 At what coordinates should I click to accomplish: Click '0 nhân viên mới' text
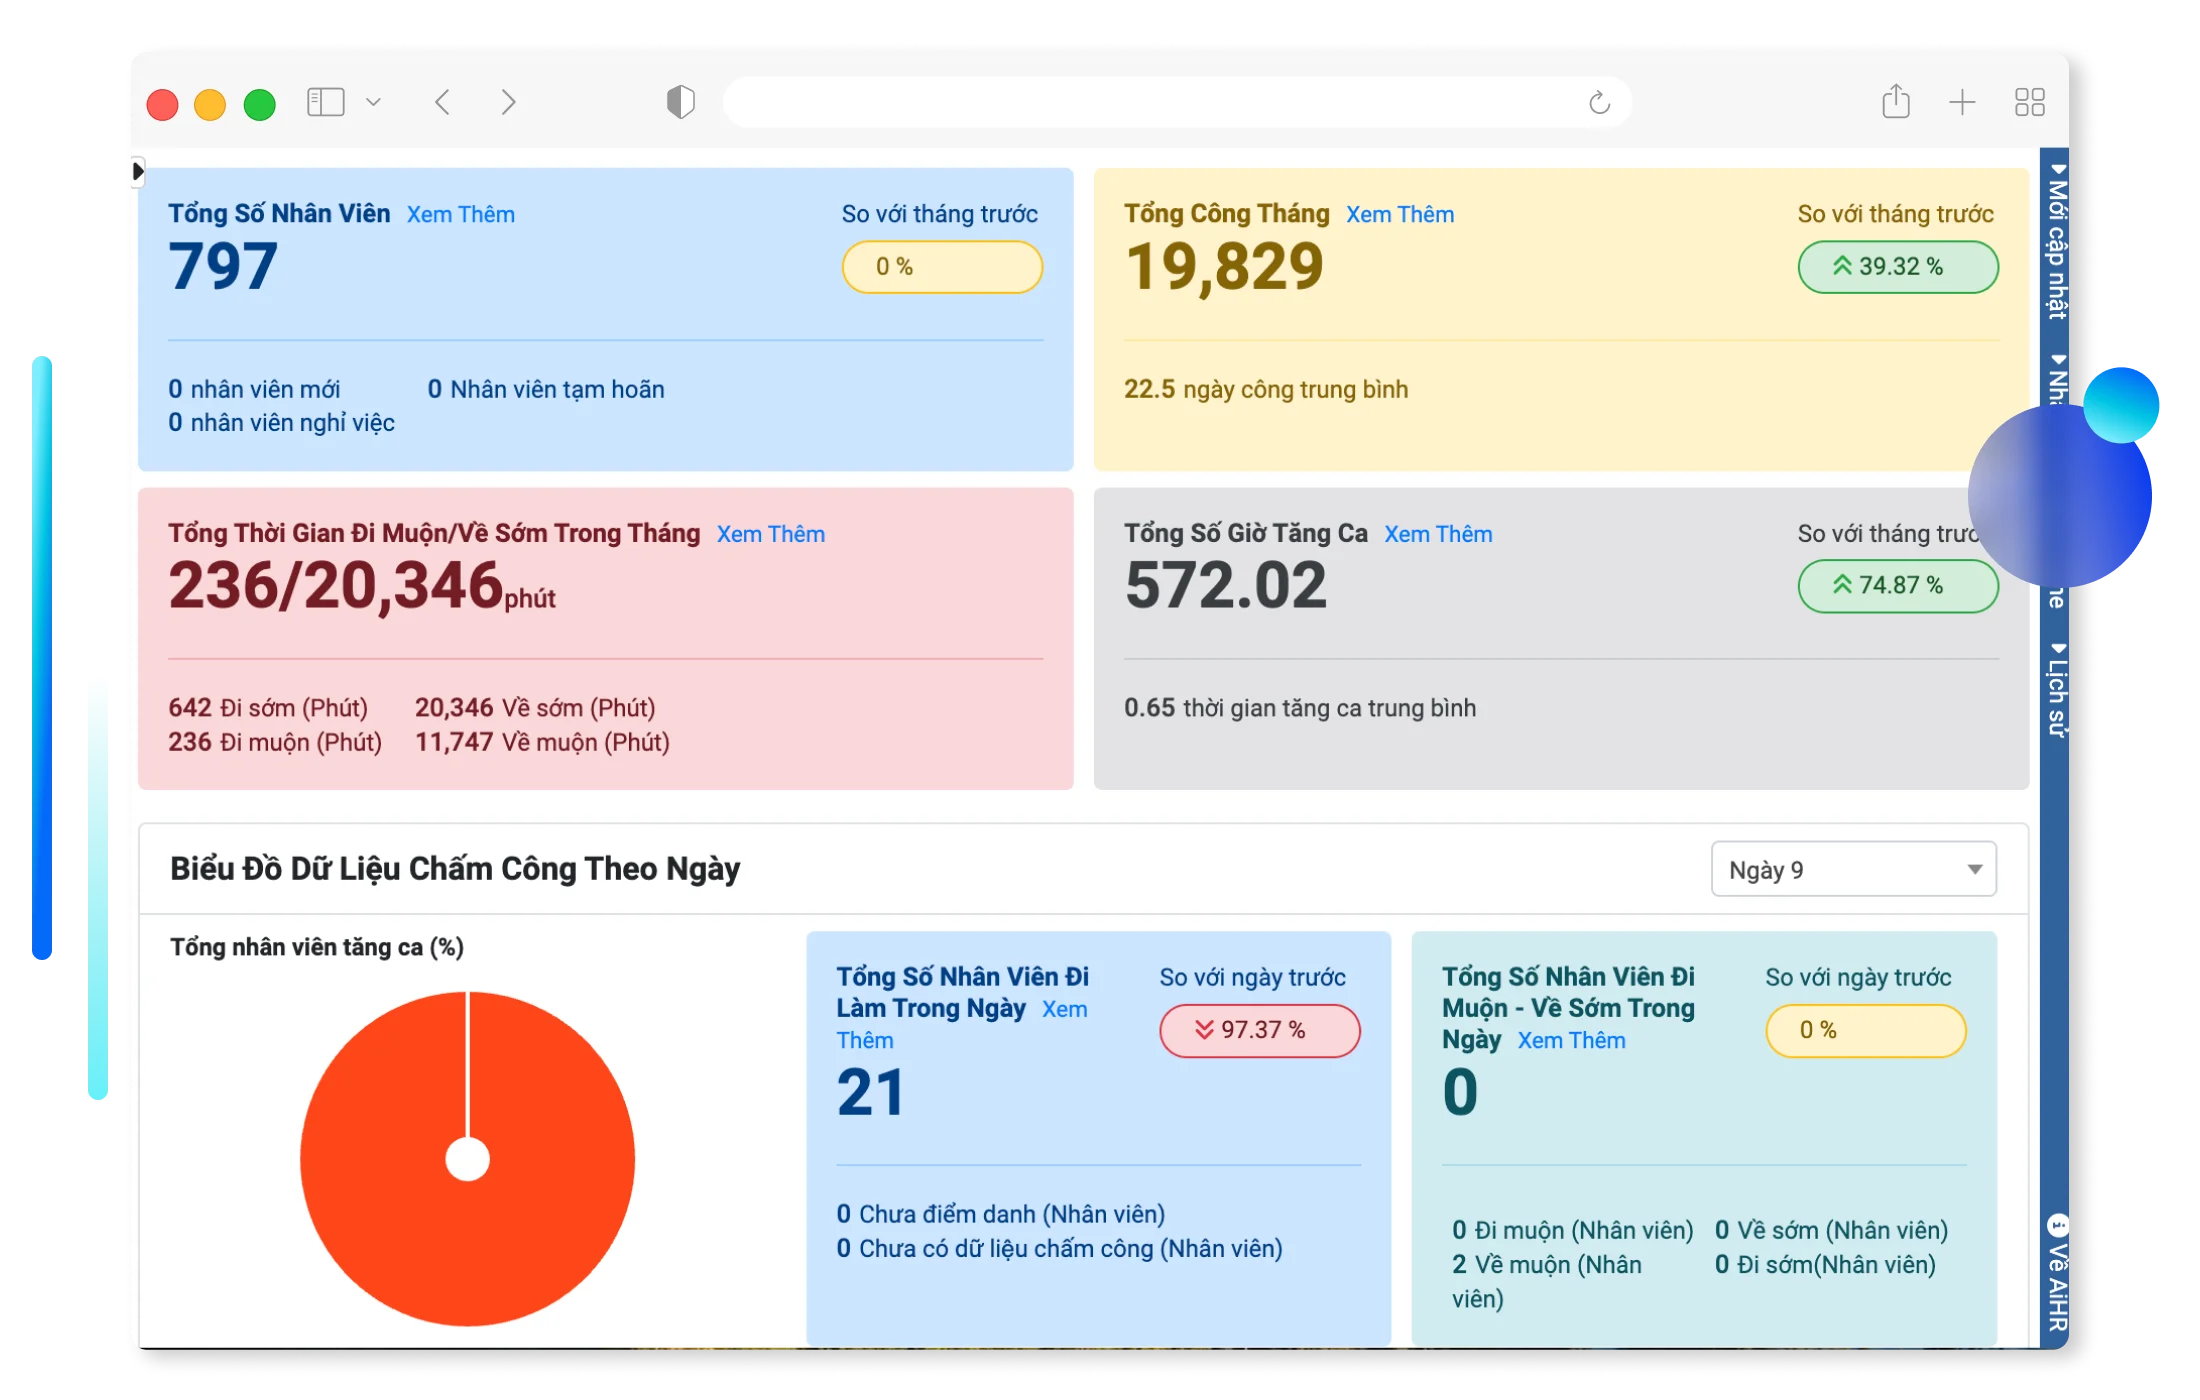pos(254,389)
